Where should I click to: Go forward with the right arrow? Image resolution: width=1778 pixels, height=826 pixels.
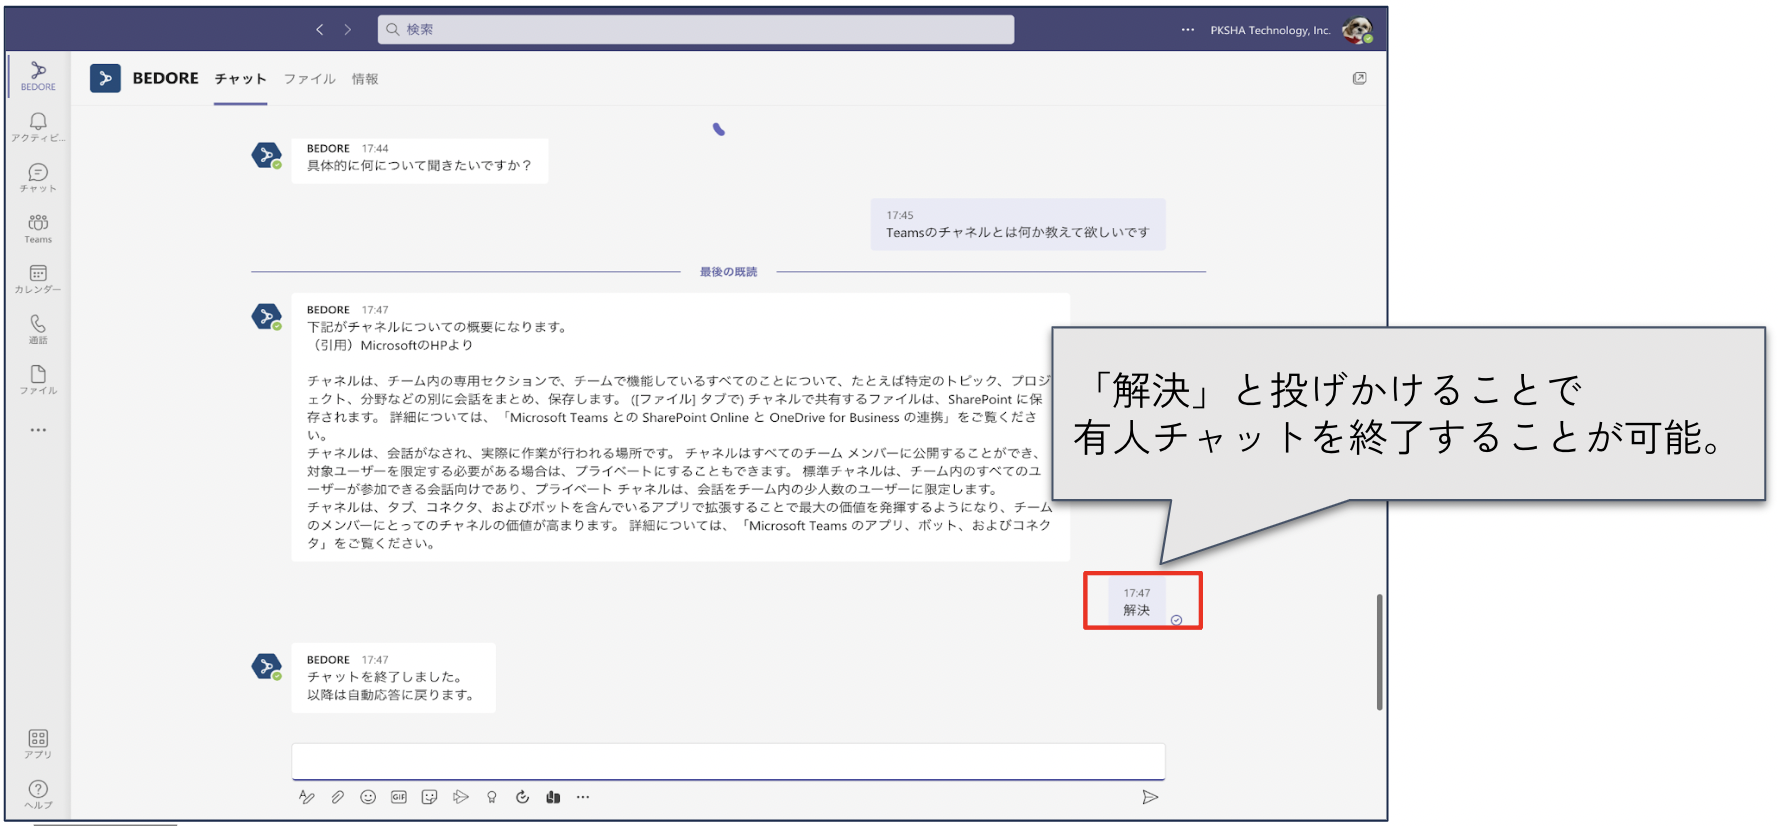(x=347, y=30)
